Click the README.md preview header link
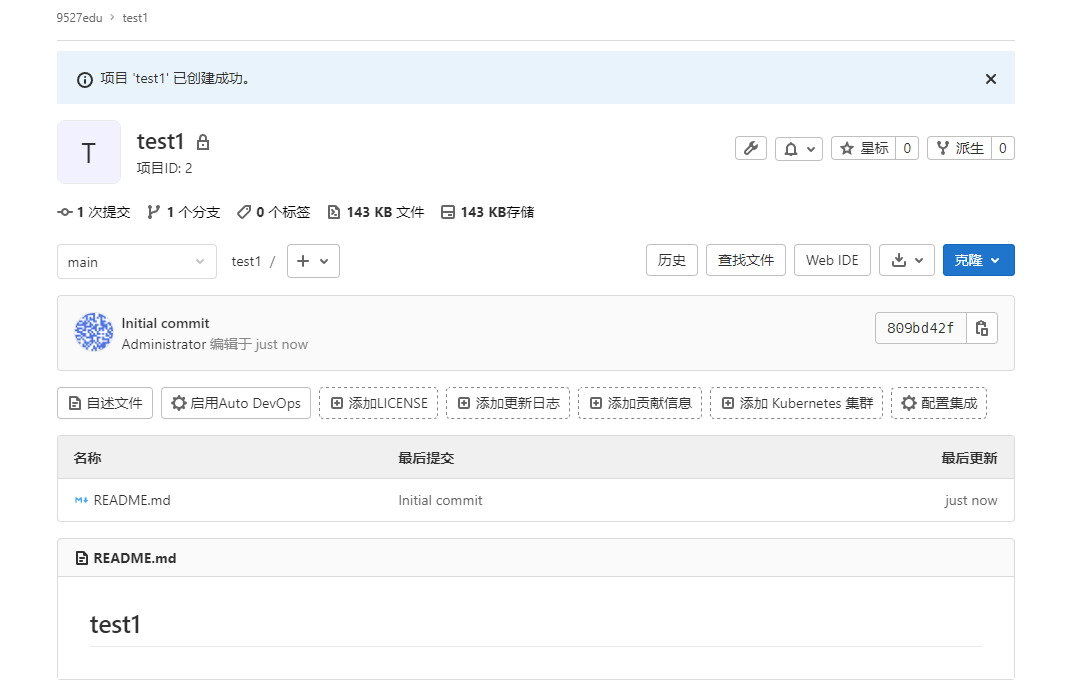 point(134,558)
